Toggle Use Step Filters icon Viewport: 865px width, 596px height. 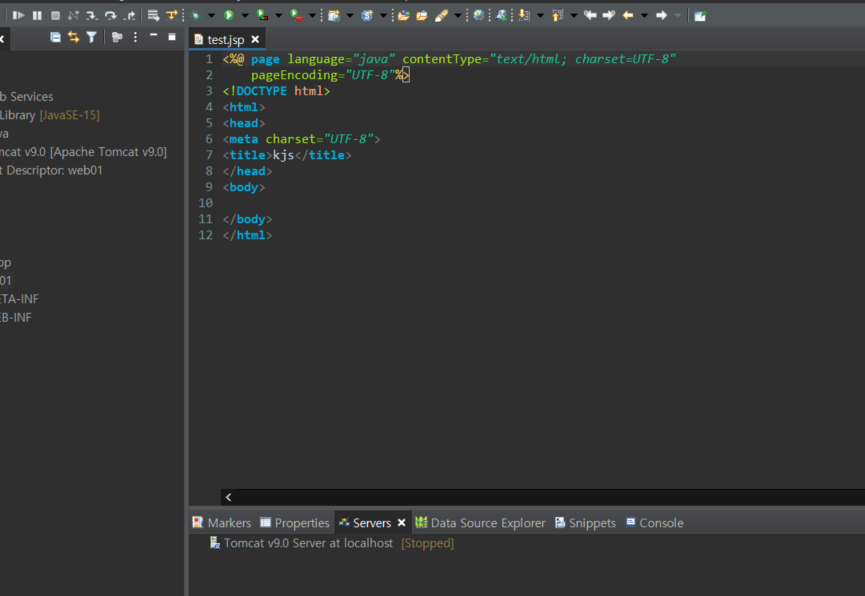tap(172, 15)
